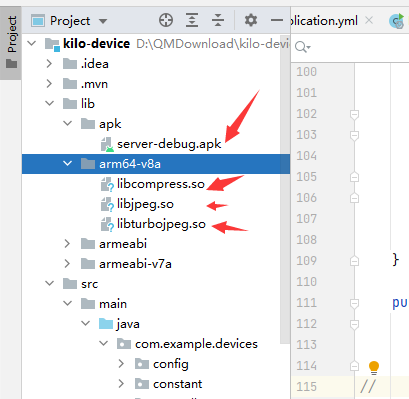
Task: Toggle code fold marker at line 106
Action: click(354, 198)
